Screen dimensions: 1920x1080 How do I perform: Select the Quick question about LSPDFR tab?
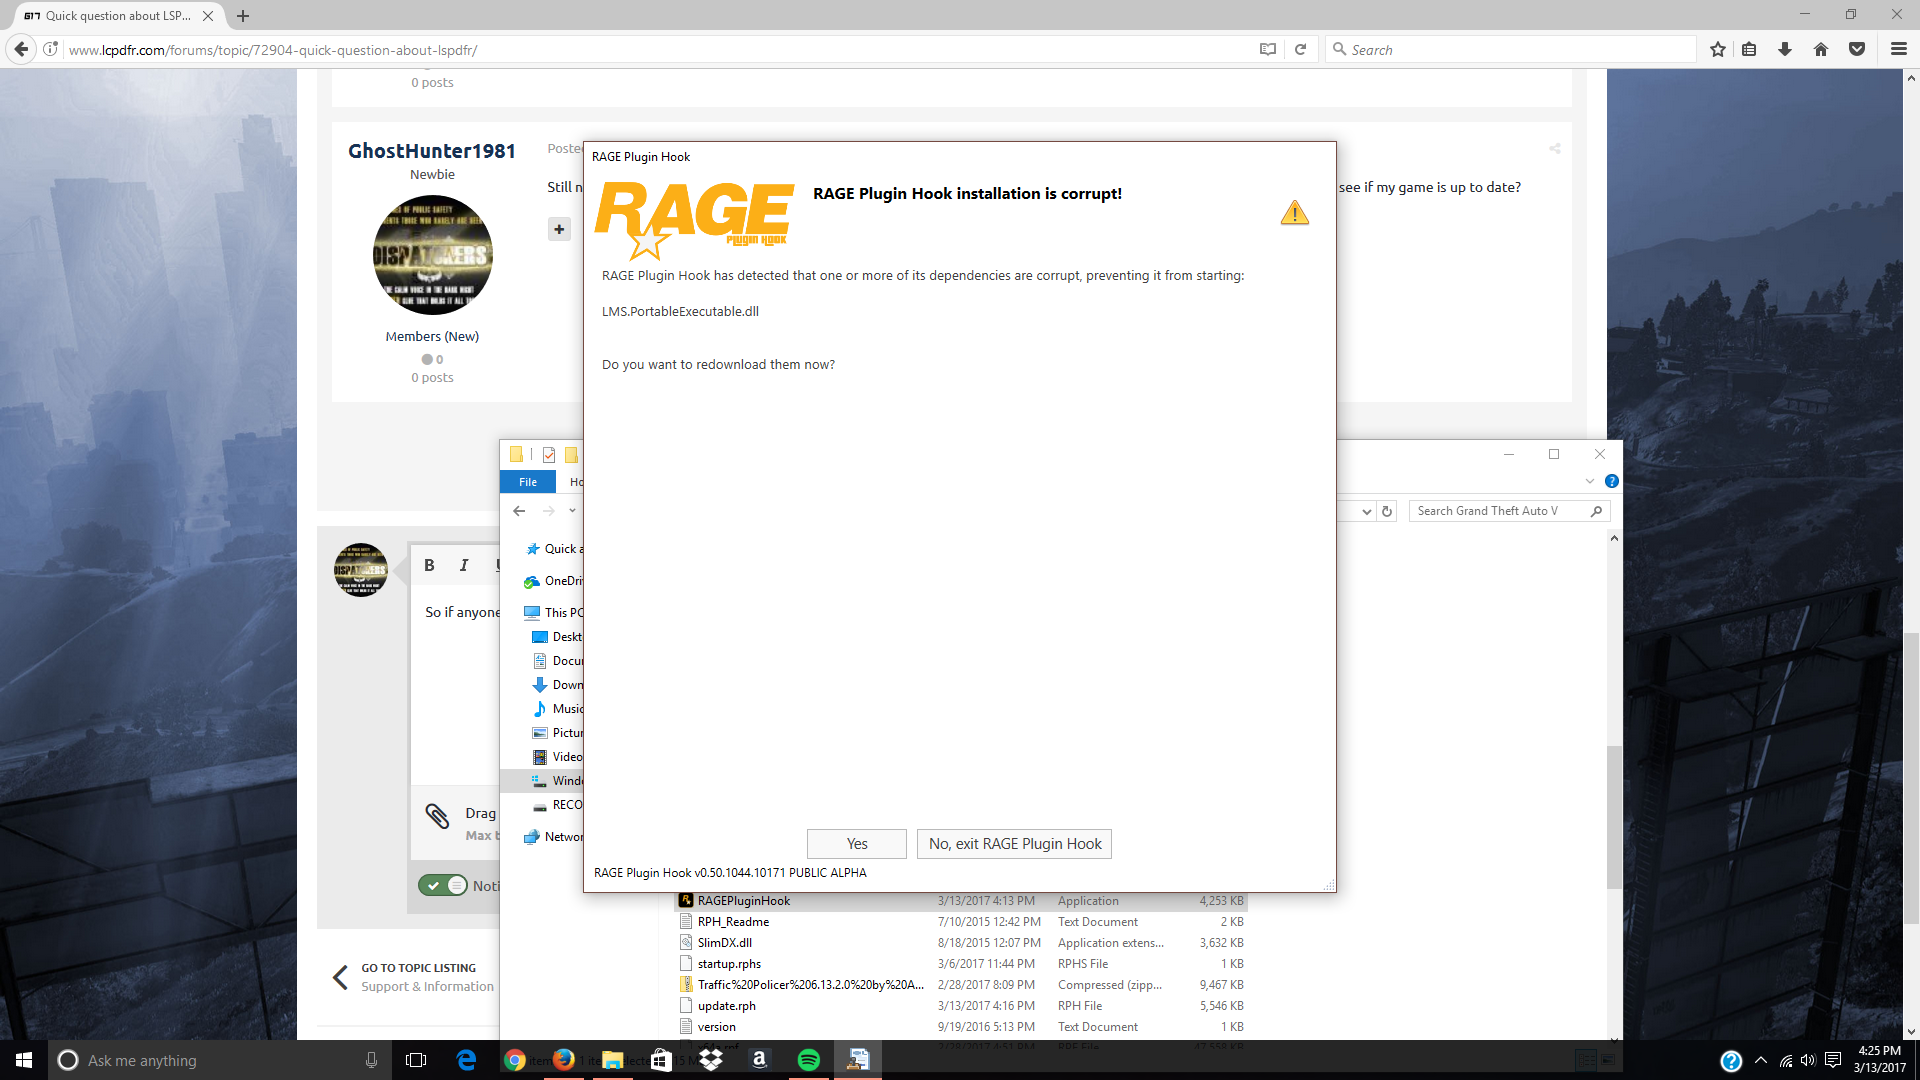110,16
